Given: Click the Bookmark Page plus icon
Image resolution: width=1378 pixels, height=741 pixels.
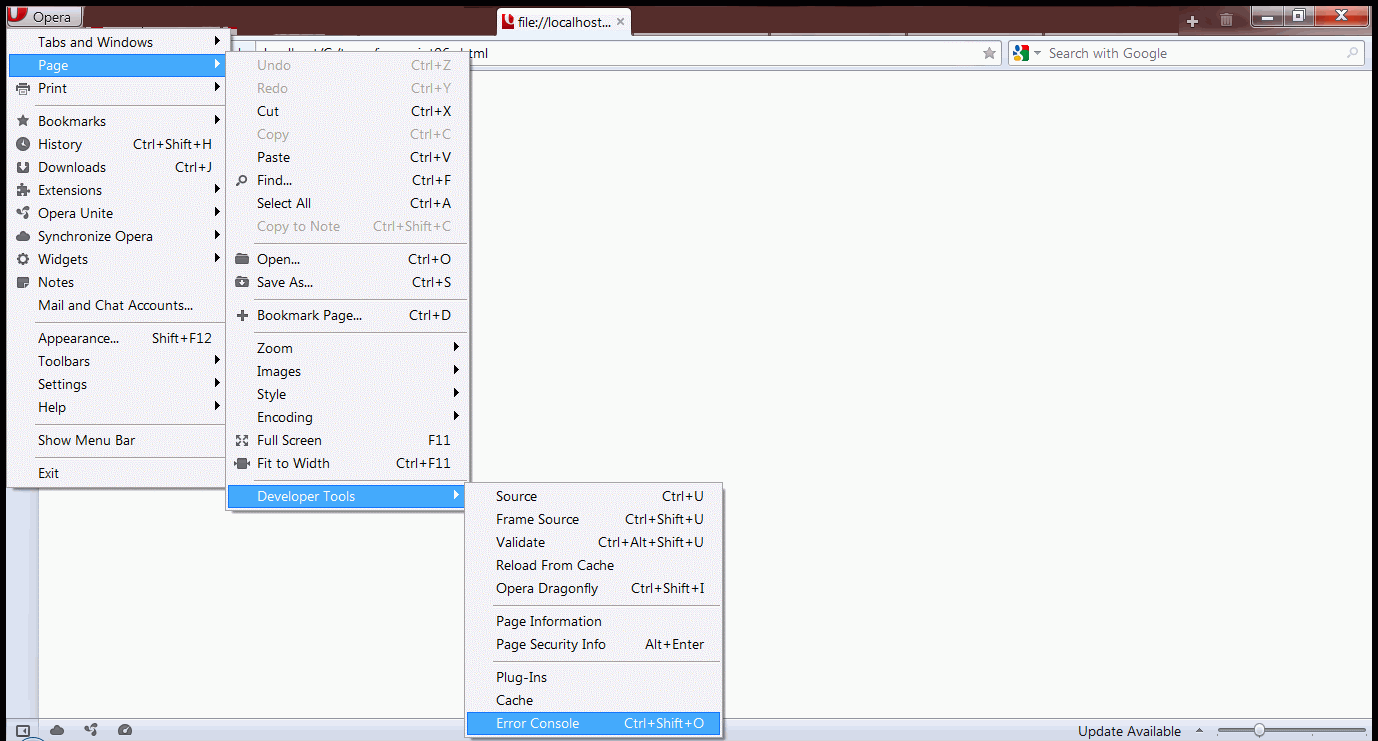Looking at the screenshot, I should click(x=241, y=315).
